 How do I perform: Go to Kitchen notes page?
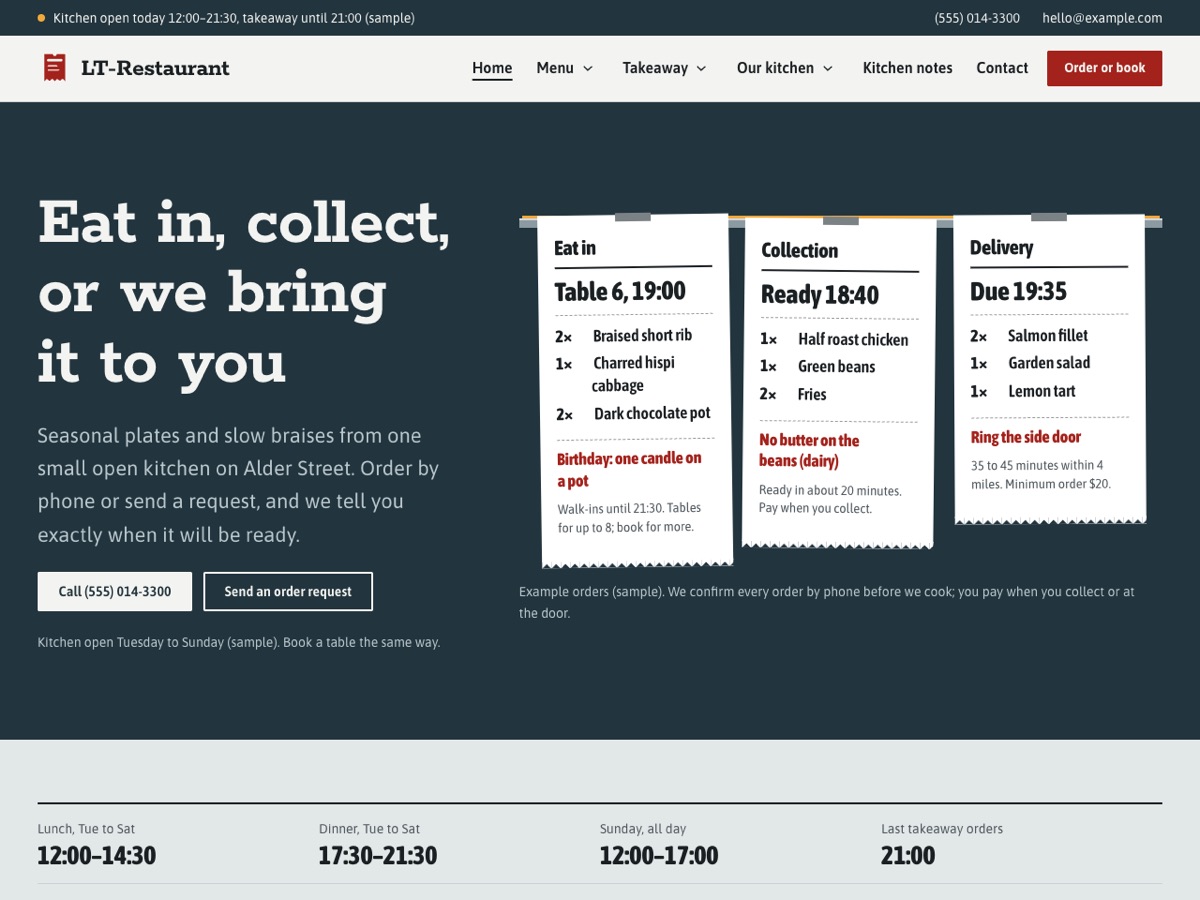908,68
